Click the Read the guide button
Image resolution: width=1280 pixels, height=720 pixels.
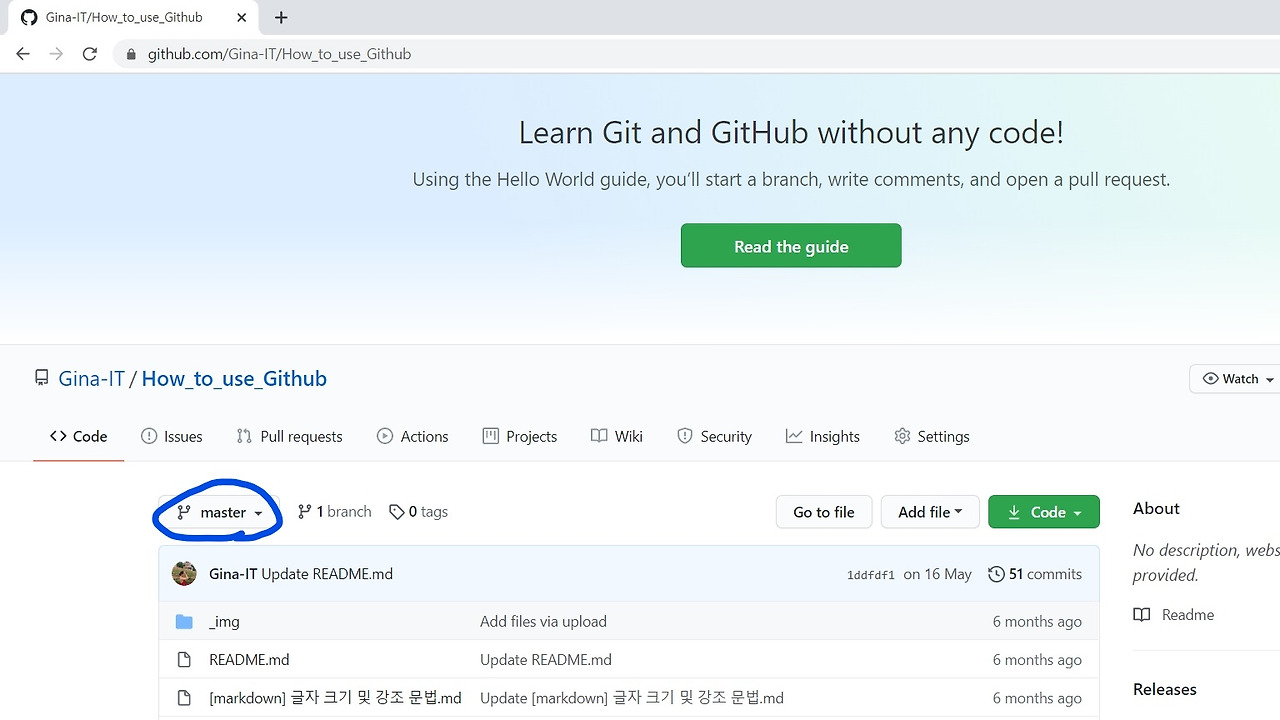(791, 246)
